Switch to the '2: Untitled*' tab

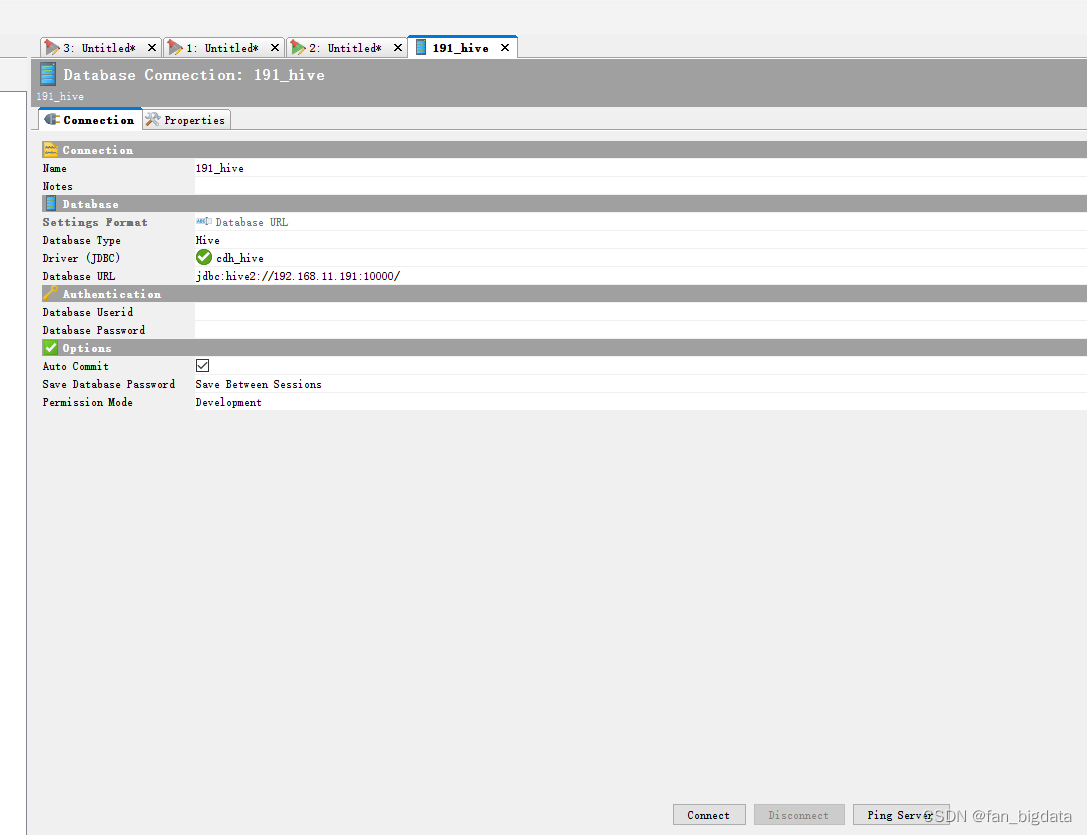(x=346, y=48)
